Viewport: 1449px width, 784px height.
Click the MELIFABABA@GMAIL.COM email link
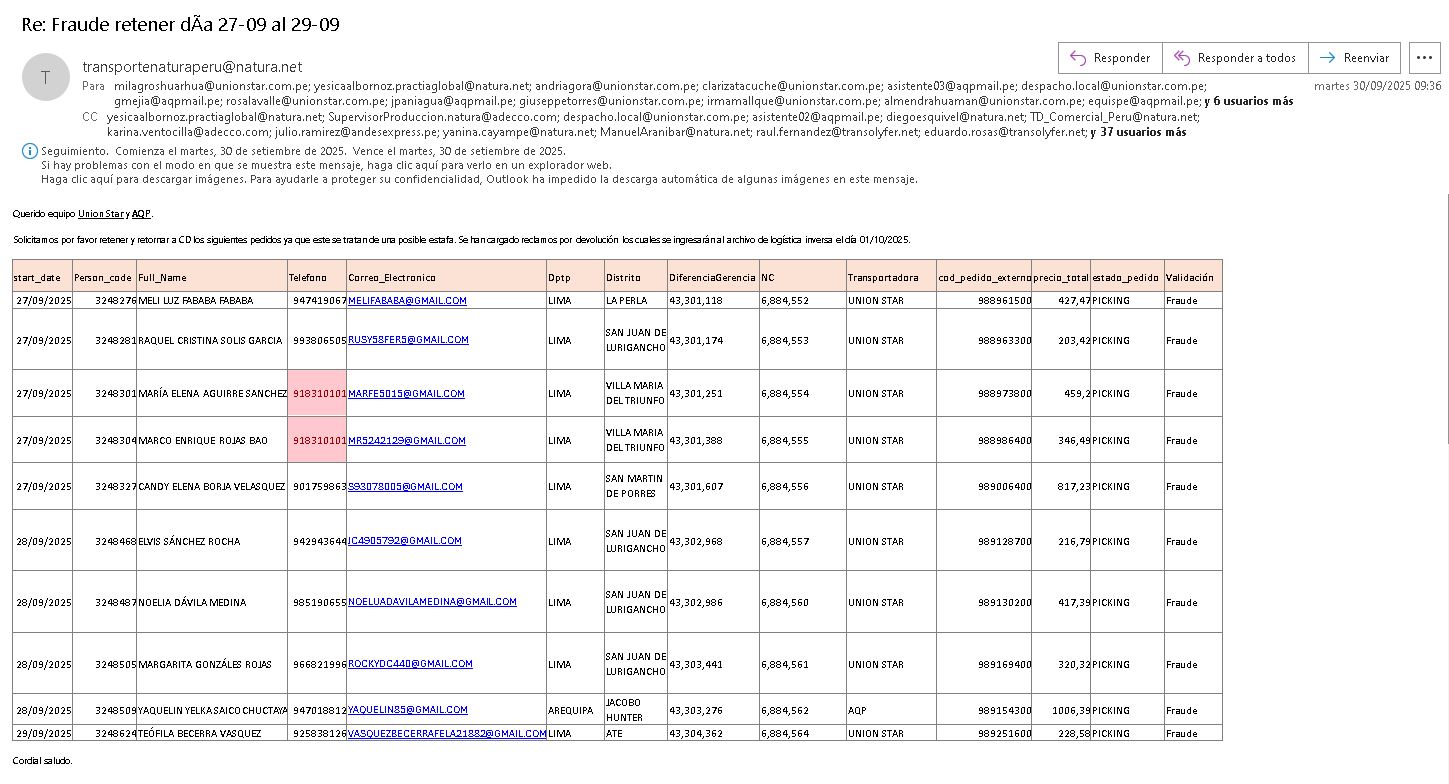(407, 300)
